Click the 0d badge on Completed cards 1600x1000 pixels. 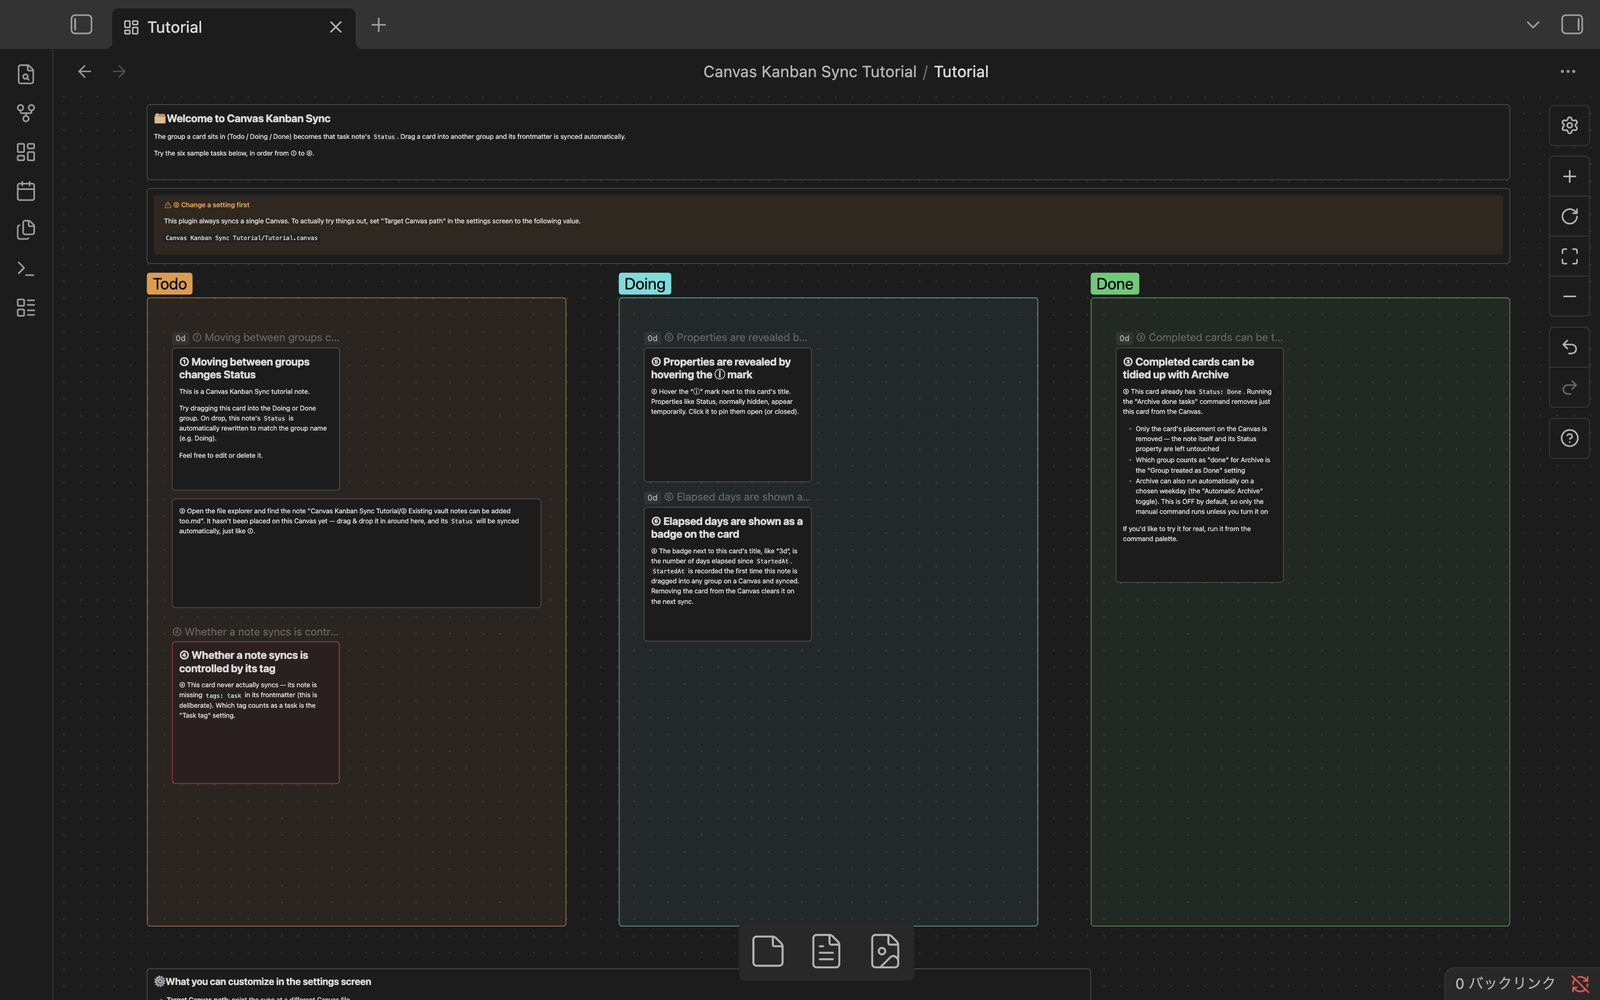1124,338
